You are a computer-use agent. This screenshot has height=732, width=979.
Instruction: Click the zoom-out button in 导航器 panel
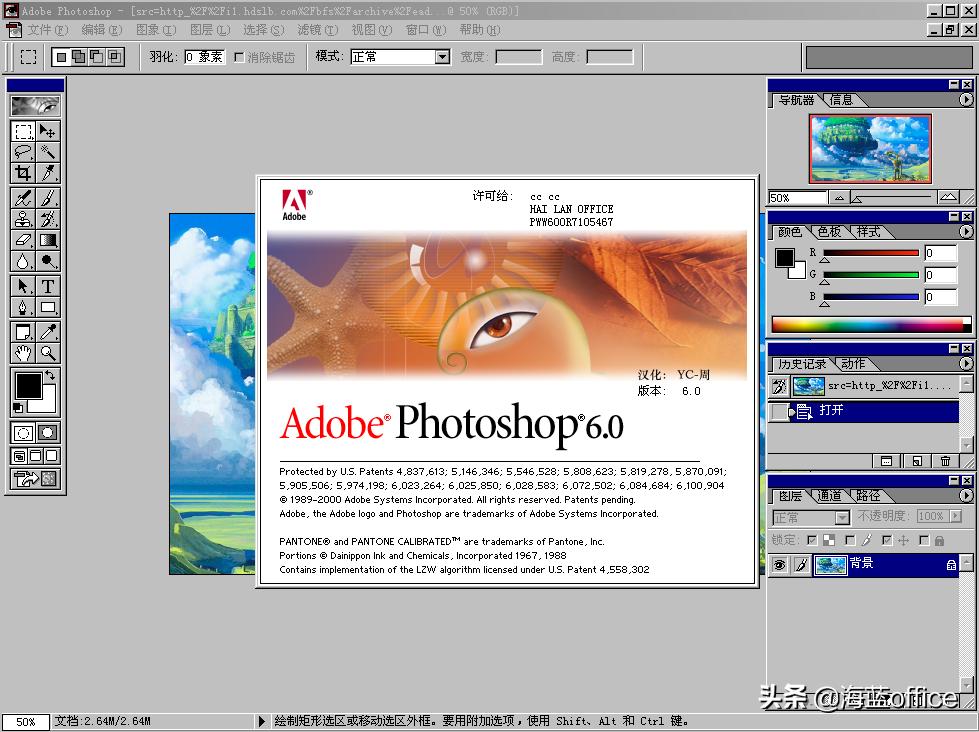pos(838,197)
